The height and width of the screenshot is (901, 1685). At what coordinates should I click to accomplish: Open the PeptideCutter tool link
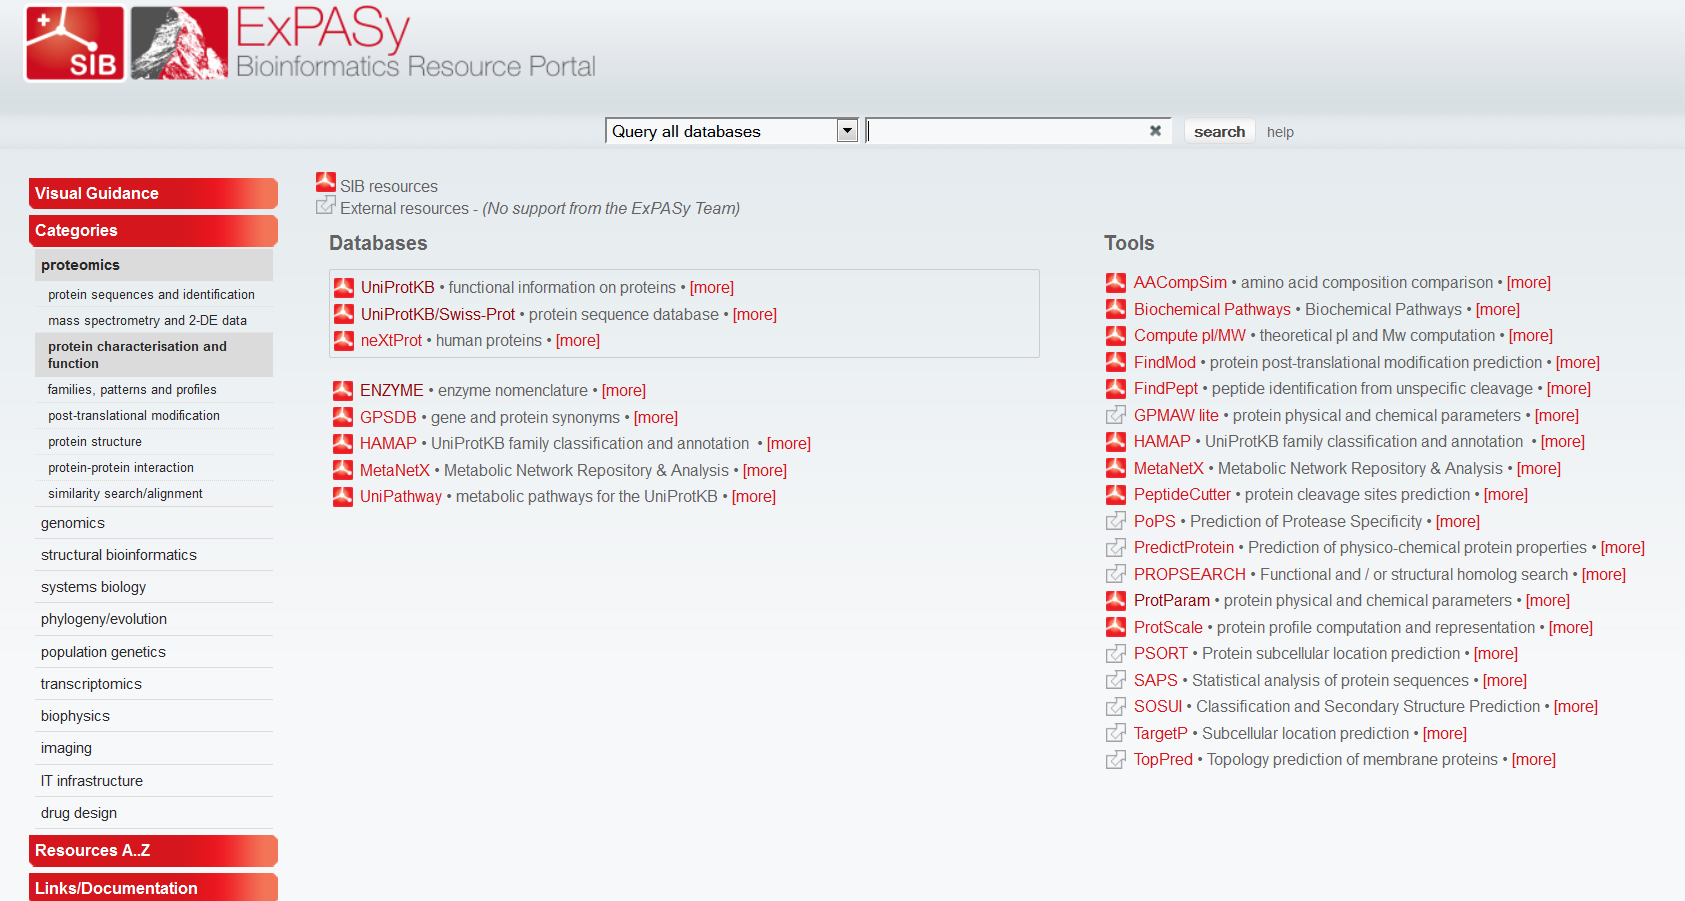[1182, 494]
